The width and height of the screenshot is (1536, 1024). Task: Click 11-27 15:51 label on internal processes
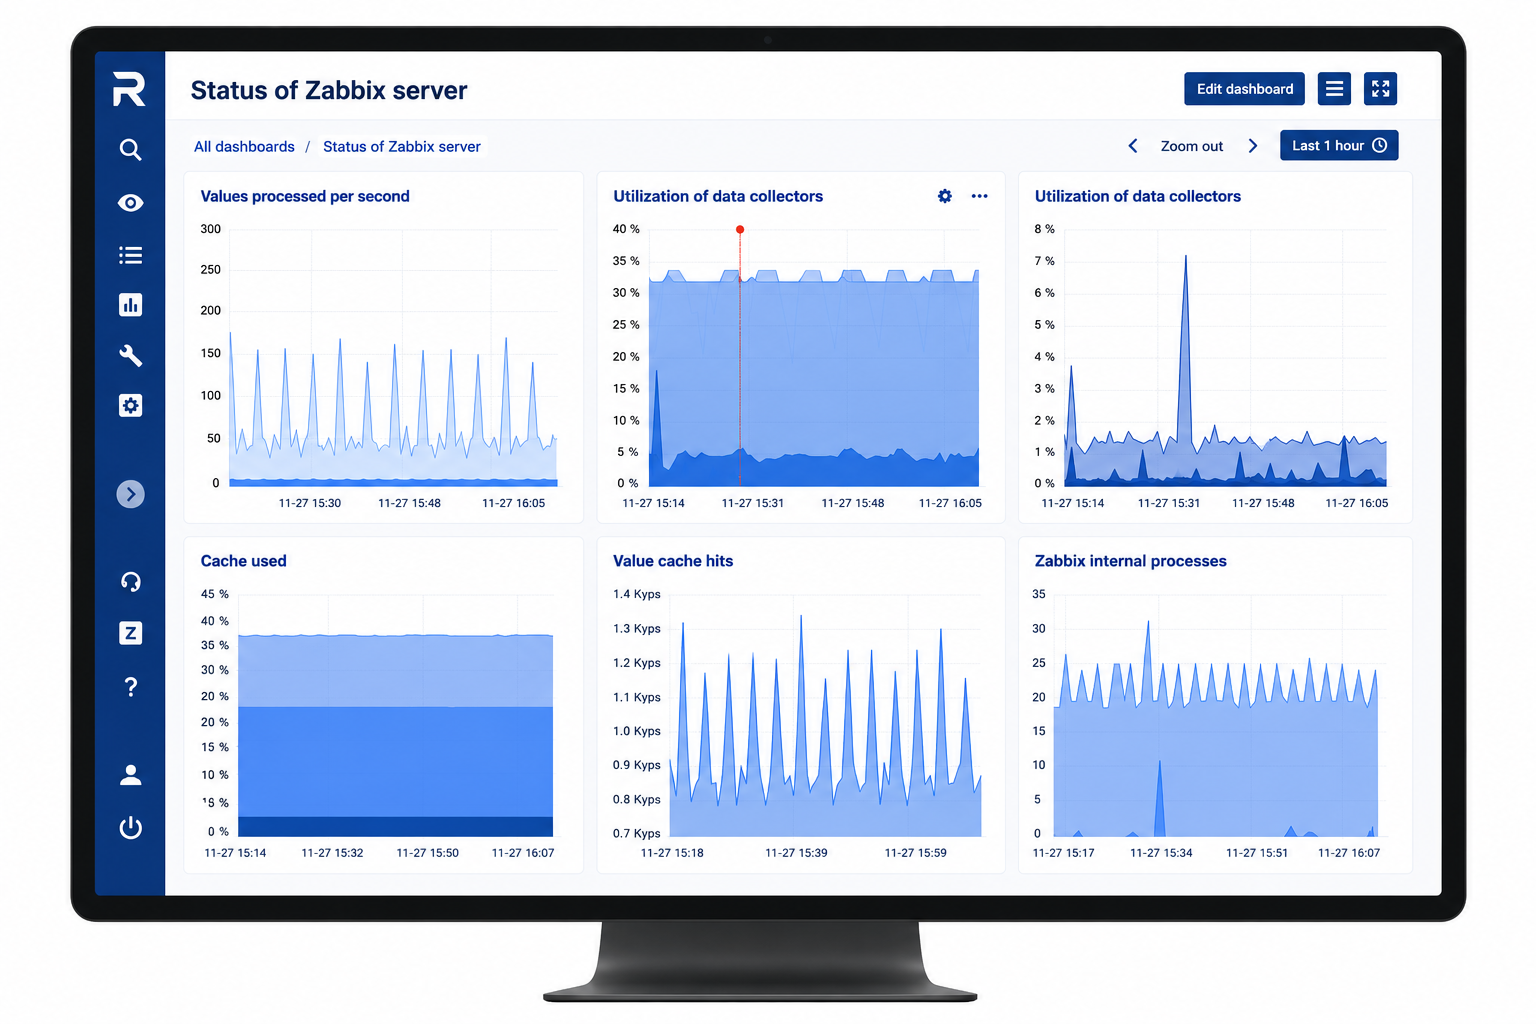(1257, 853)
